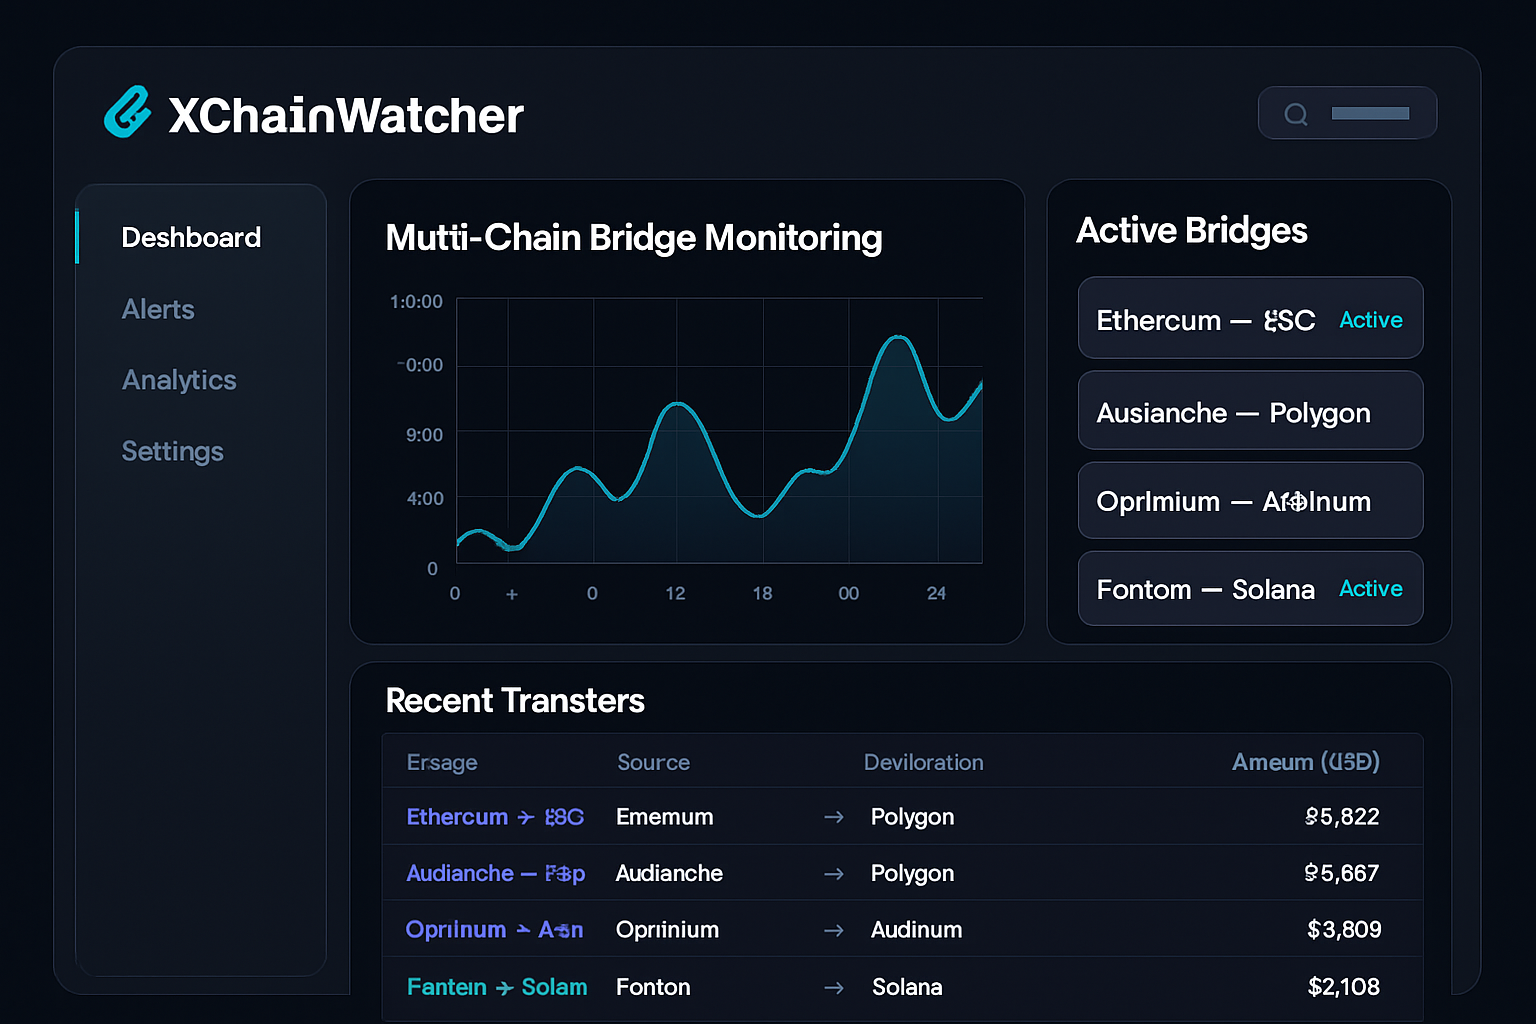Click the highest peak on the chart line
Viewport: 1536px width, 1024px height.
tap(899, 338)
